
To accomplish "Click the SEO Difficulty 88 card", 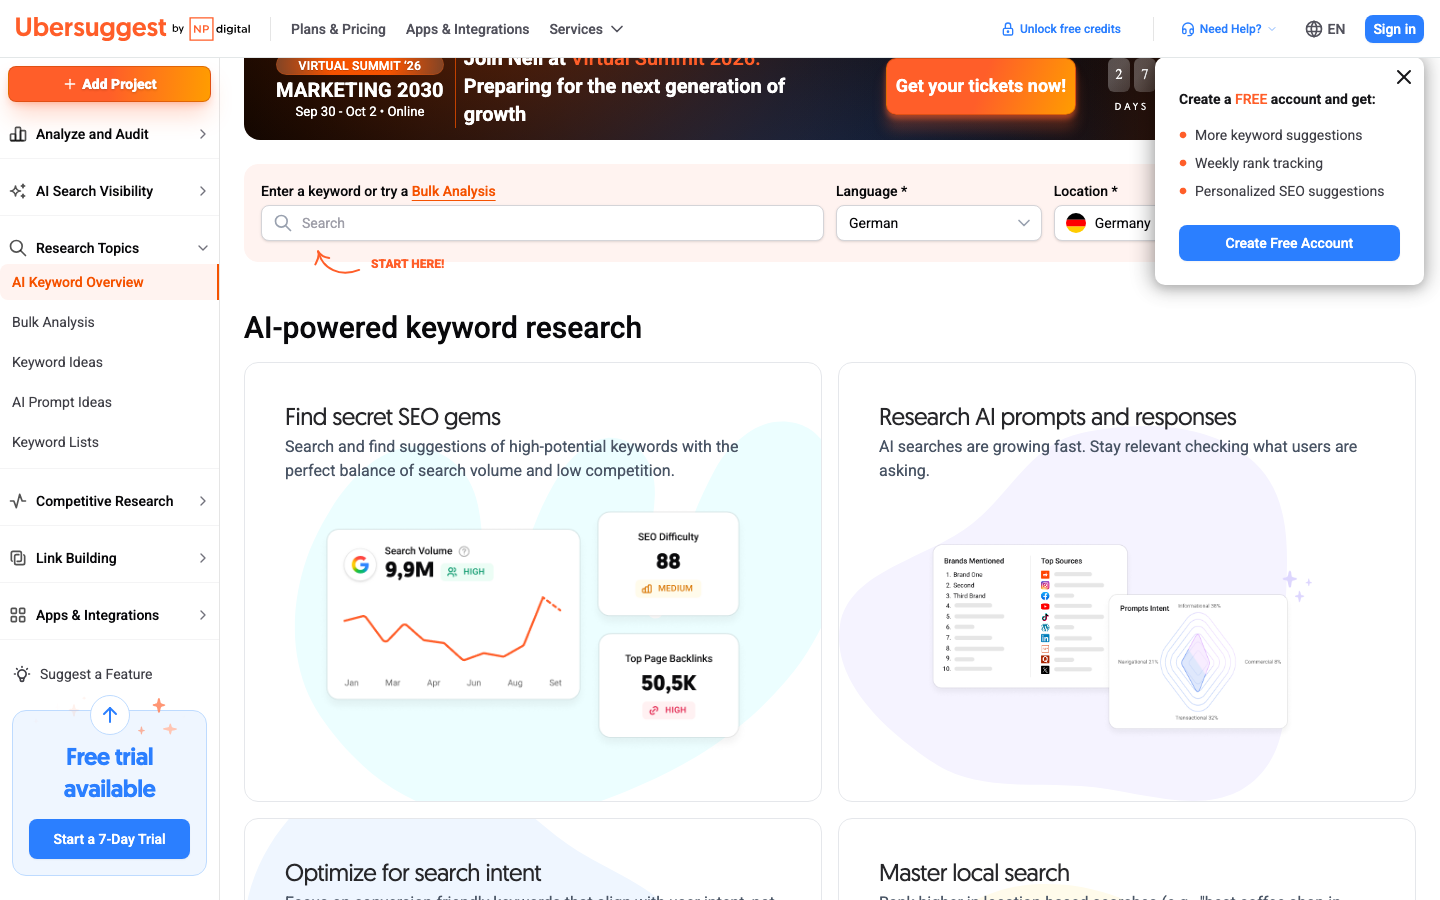I will [668, 564].
